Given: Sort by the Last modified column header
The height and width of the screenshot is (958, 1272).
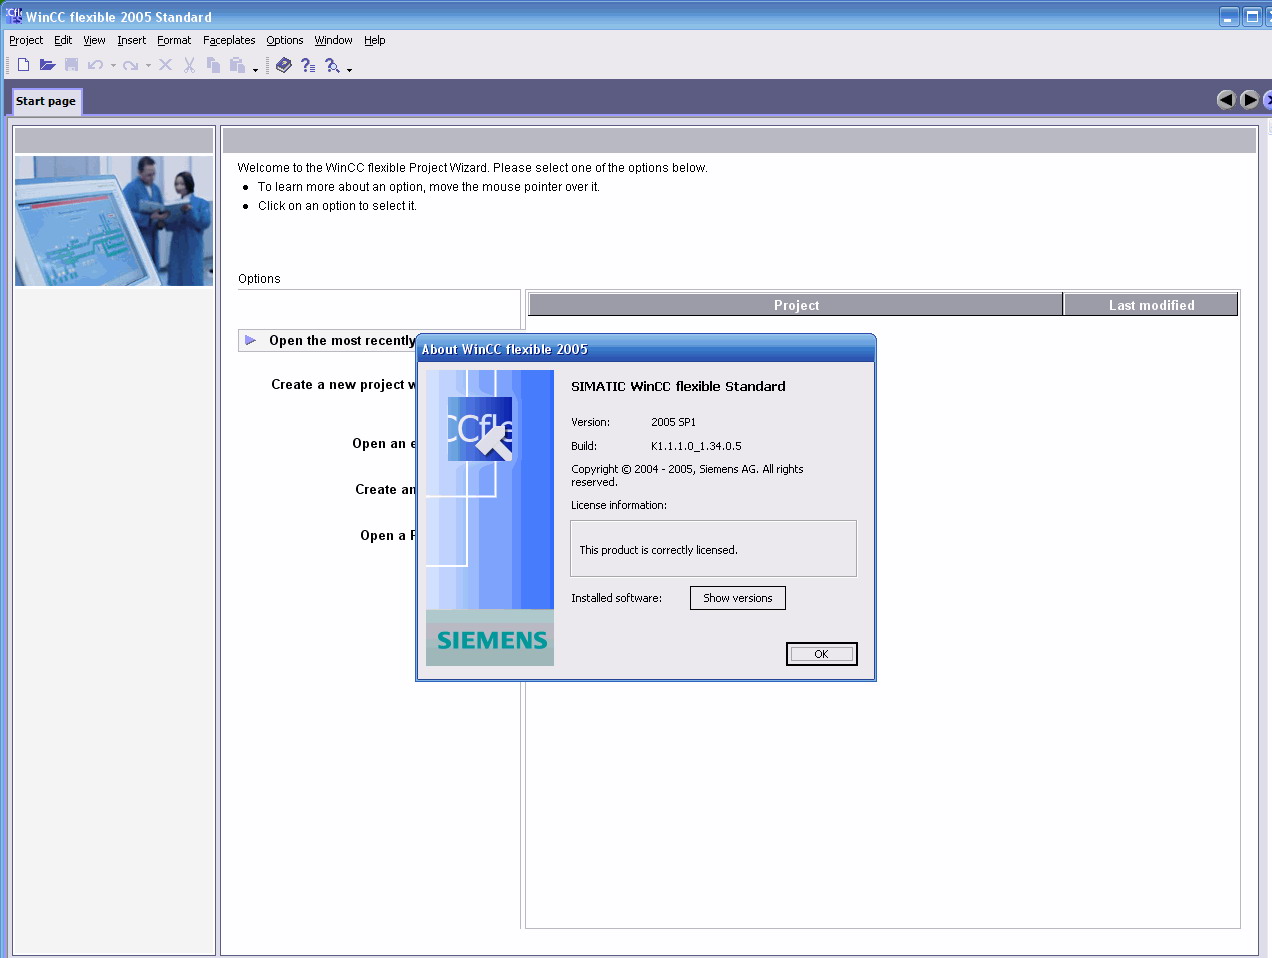Looking at the screenshot, I should [x=1151, y=305].
